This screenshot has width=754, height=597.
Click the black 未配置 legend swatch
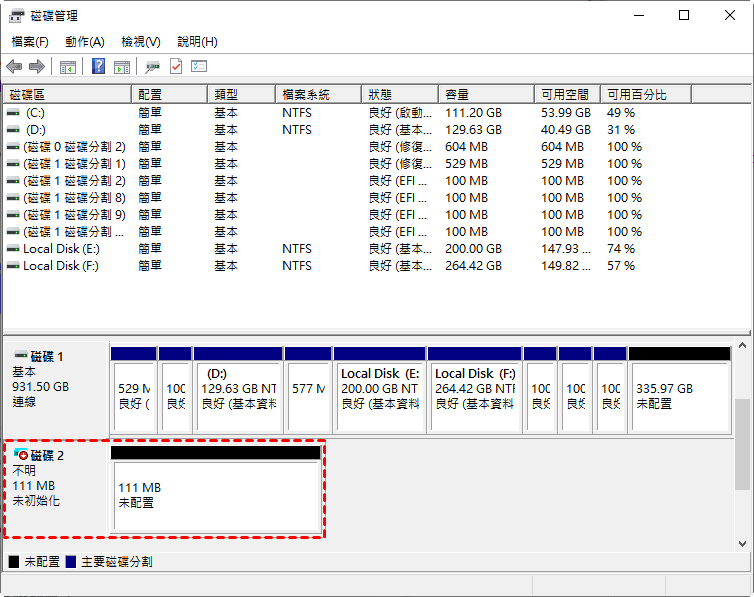coord(14,561)
